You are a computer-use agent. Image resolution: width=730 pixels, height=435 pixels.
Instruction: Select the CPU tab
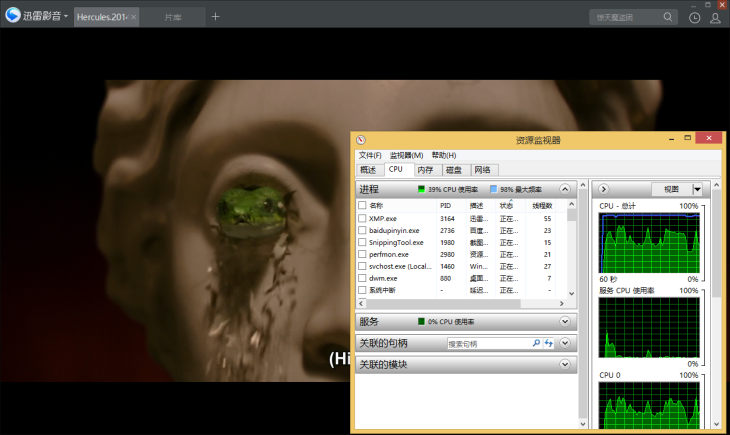pos(397,170)
